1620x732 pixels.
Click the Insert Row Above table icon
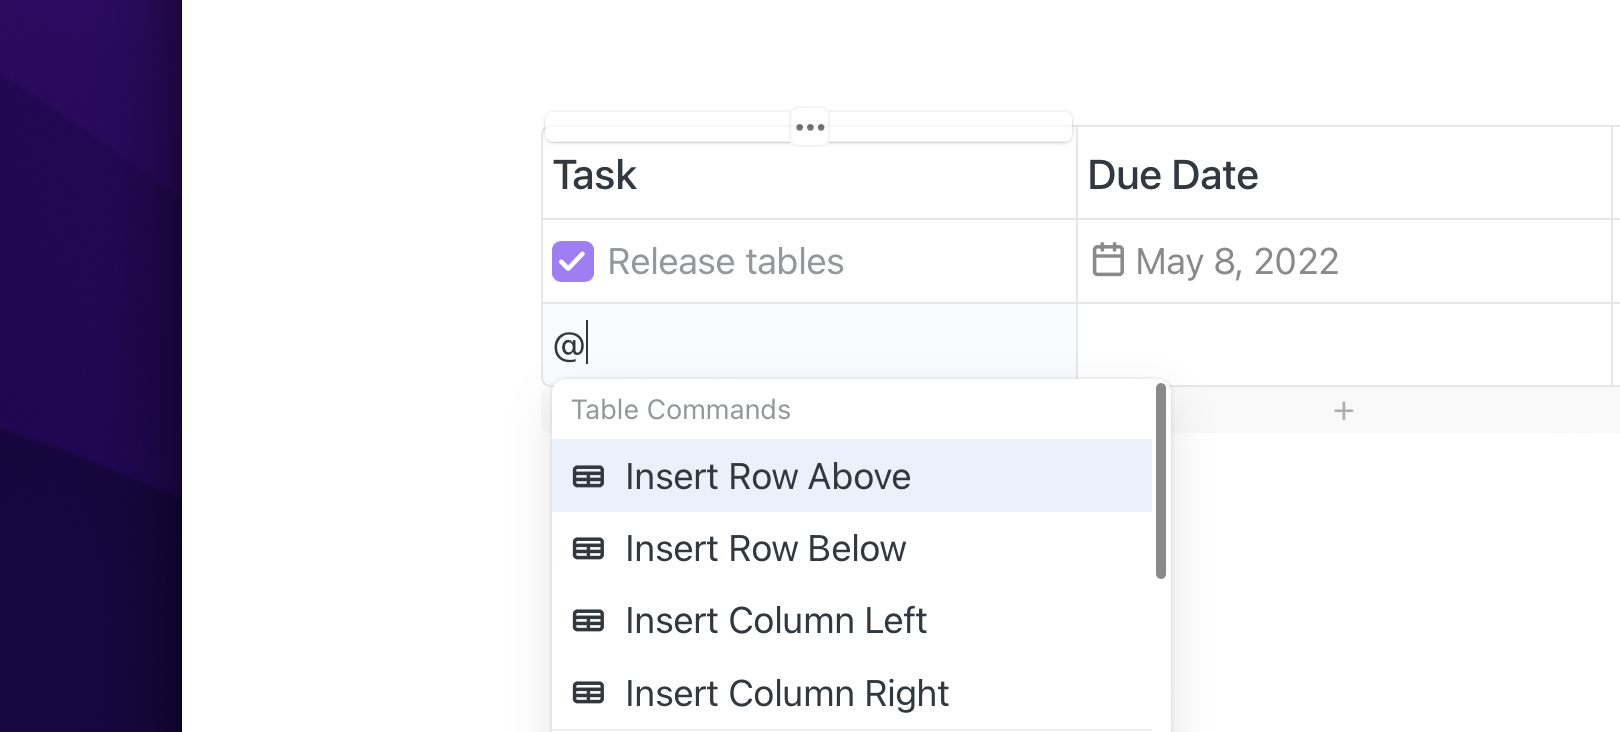click(588, 477)
